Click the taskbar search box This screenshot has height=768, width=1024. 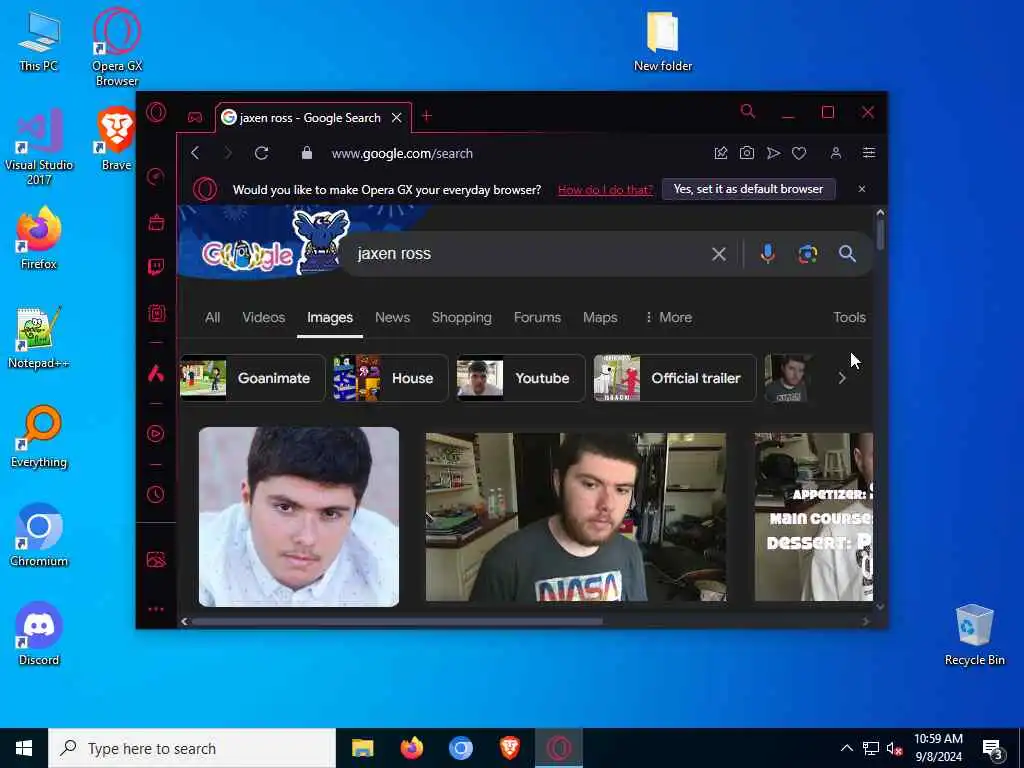[x=192, y=748]
